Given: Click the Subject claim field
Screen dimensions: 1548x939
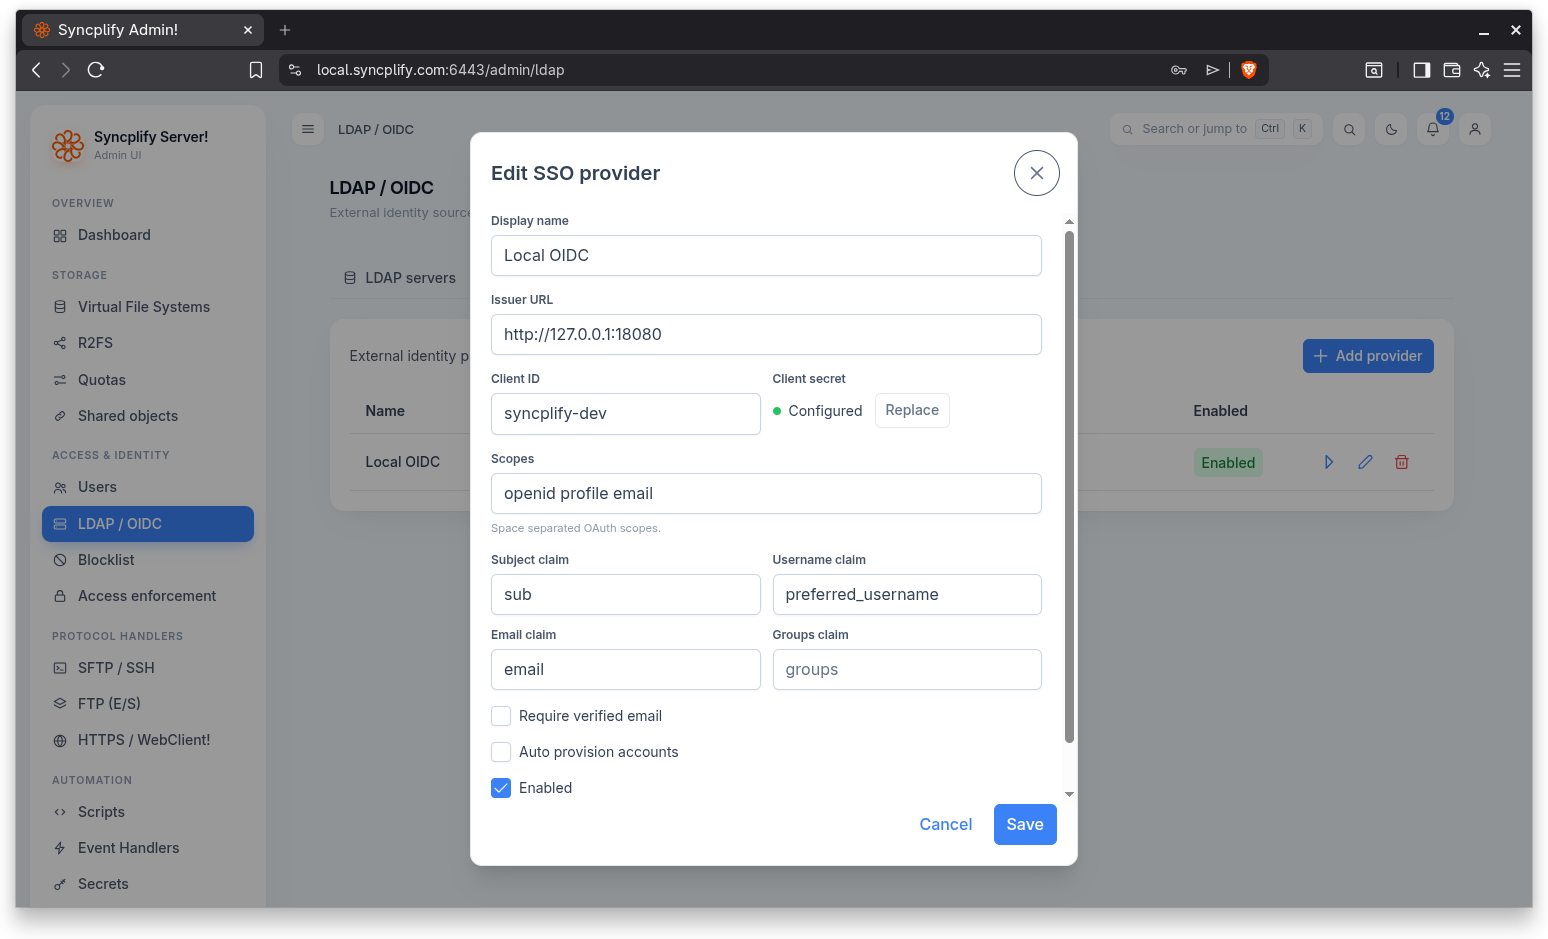Looking at the screenshot, I should (x=626, y=594).
